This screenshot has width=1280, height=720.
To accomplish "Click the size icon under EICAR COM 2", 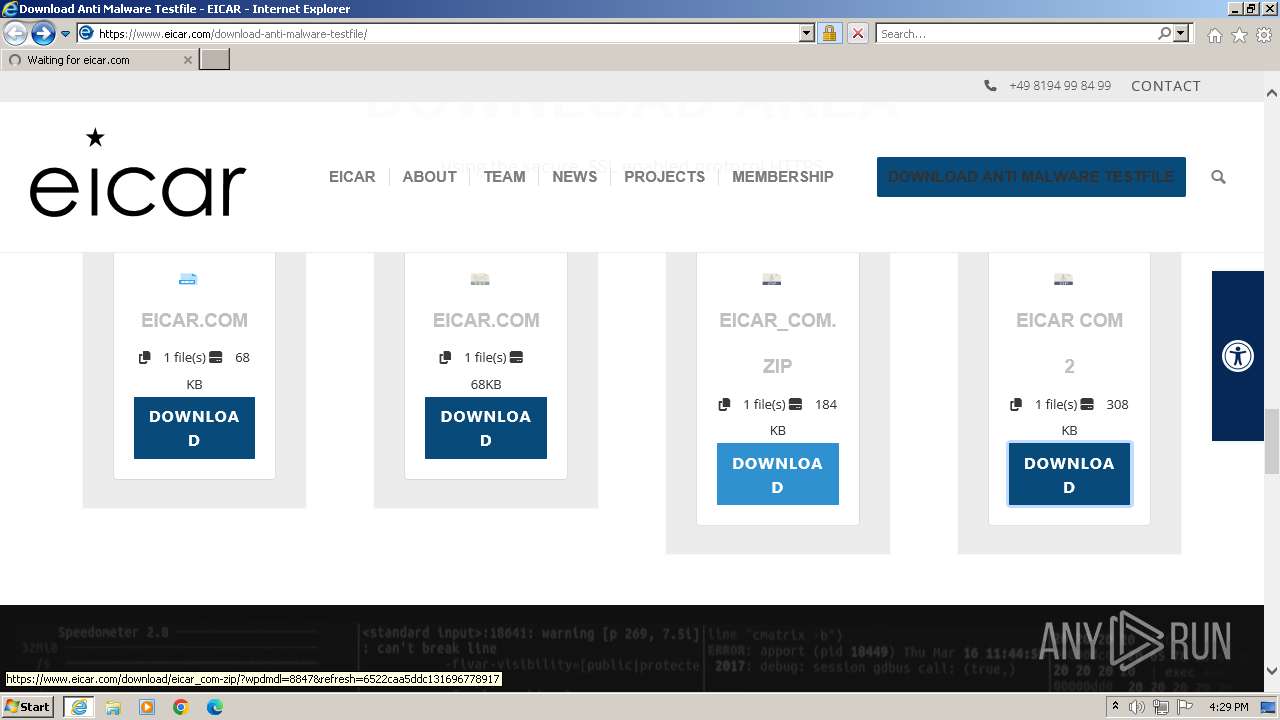I will (1087, 404).
